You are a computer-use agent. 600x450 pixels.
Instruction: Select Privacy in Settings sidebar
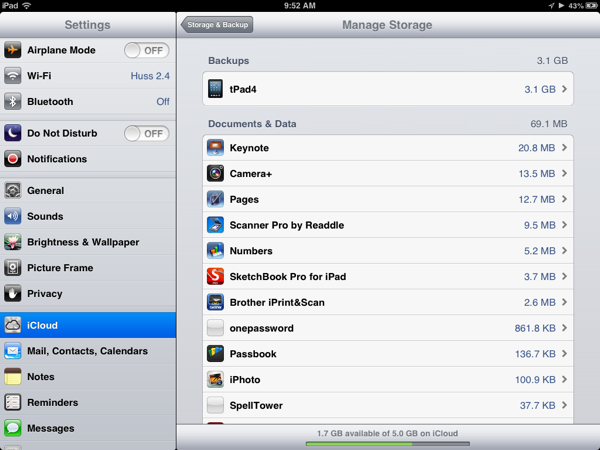(x=88, y=293)
